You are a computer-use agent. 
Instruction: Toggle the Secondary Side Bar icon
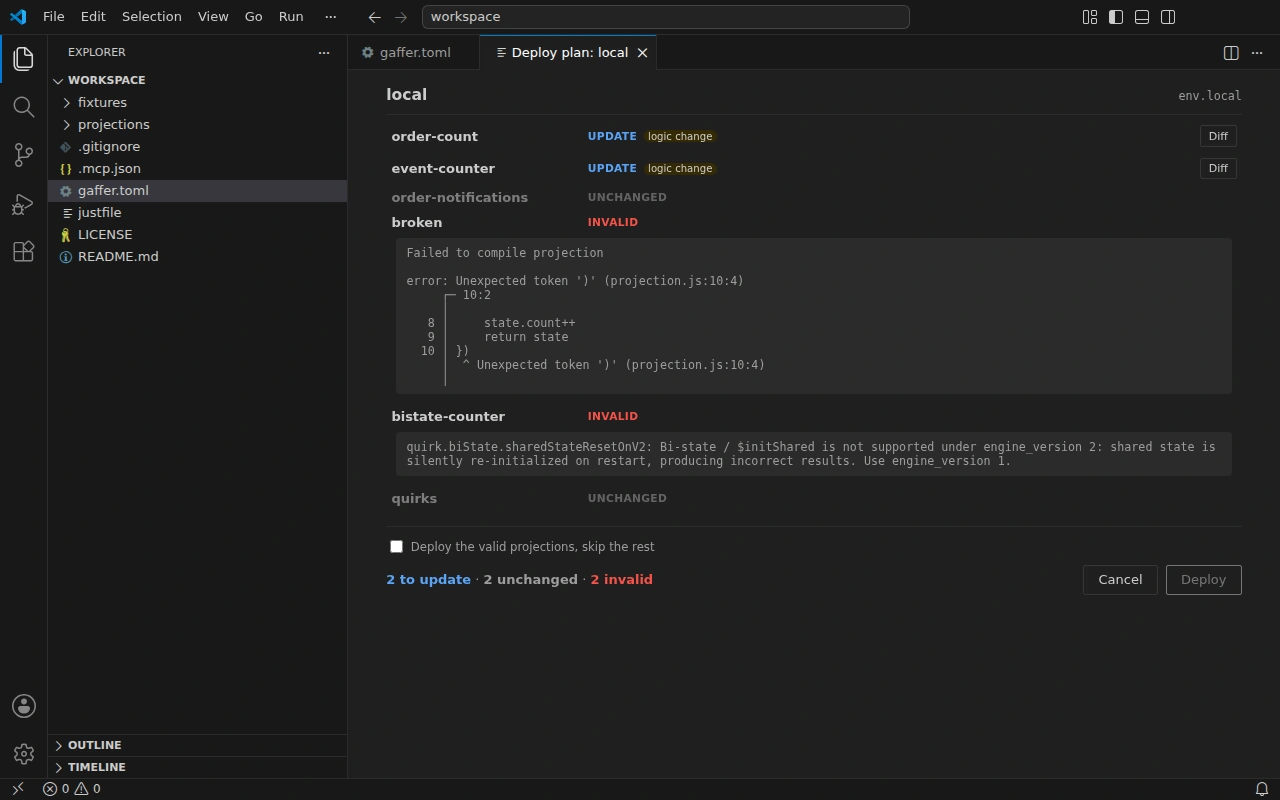(1168, 17)
